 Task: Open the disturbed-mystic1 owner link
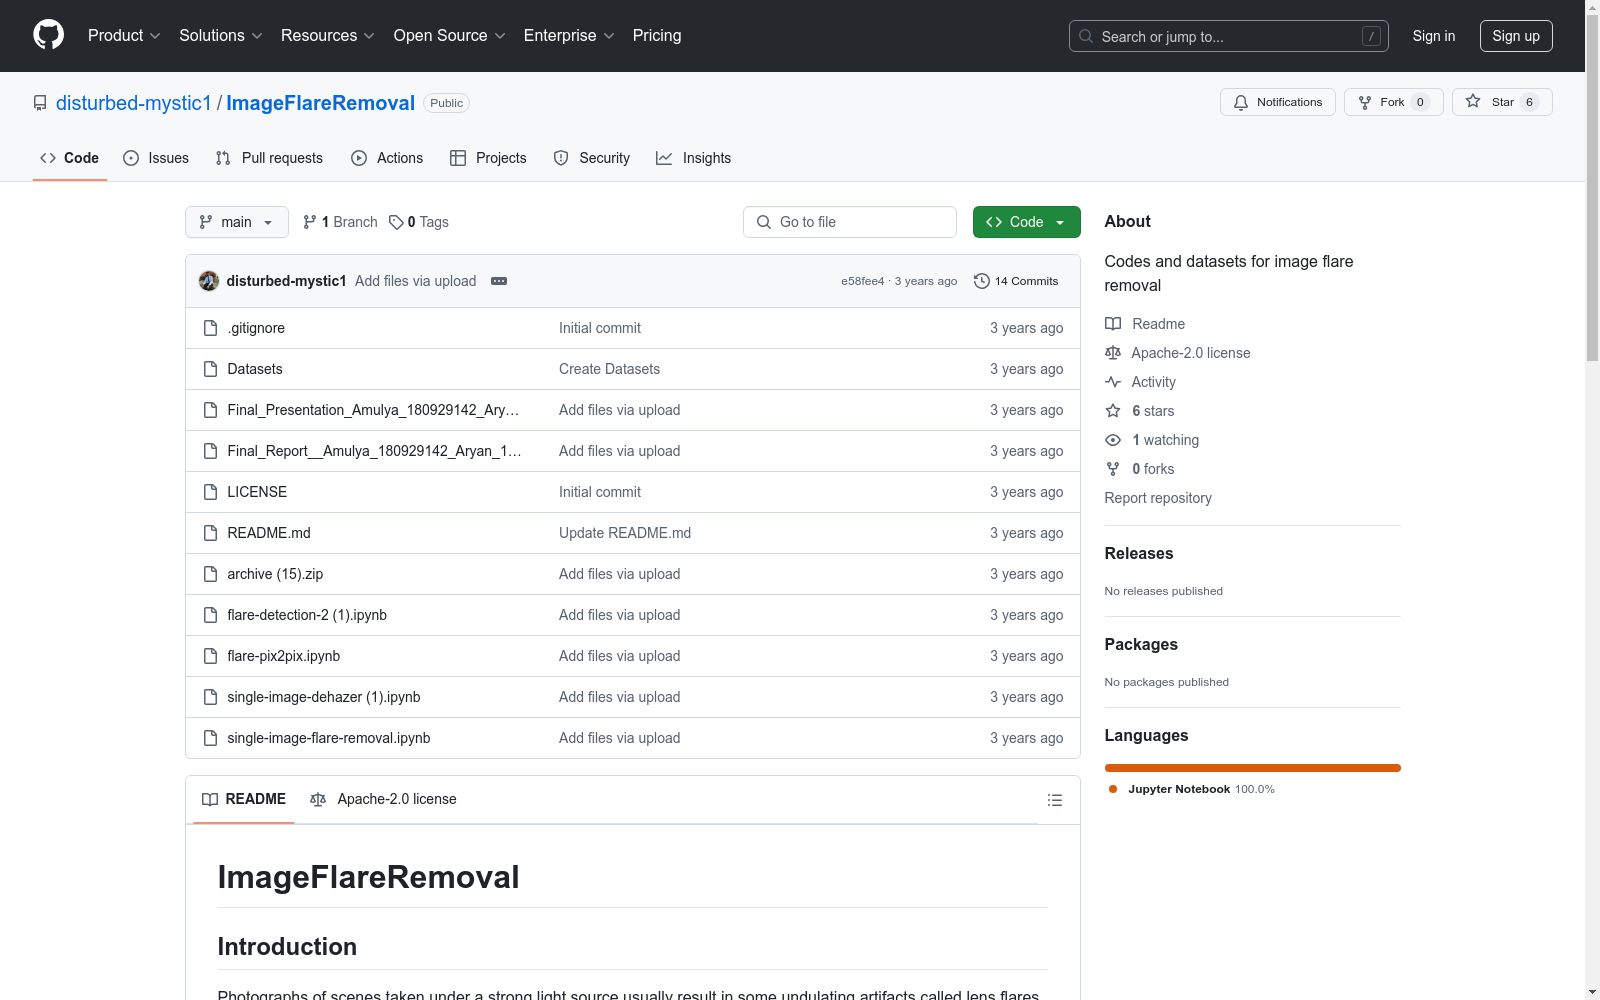pyautogui.click(x=134, y=103)
